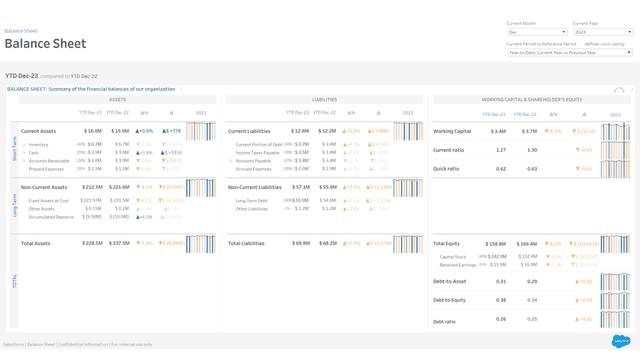Click the Total Liabilities row label

(x=246, y=243)
